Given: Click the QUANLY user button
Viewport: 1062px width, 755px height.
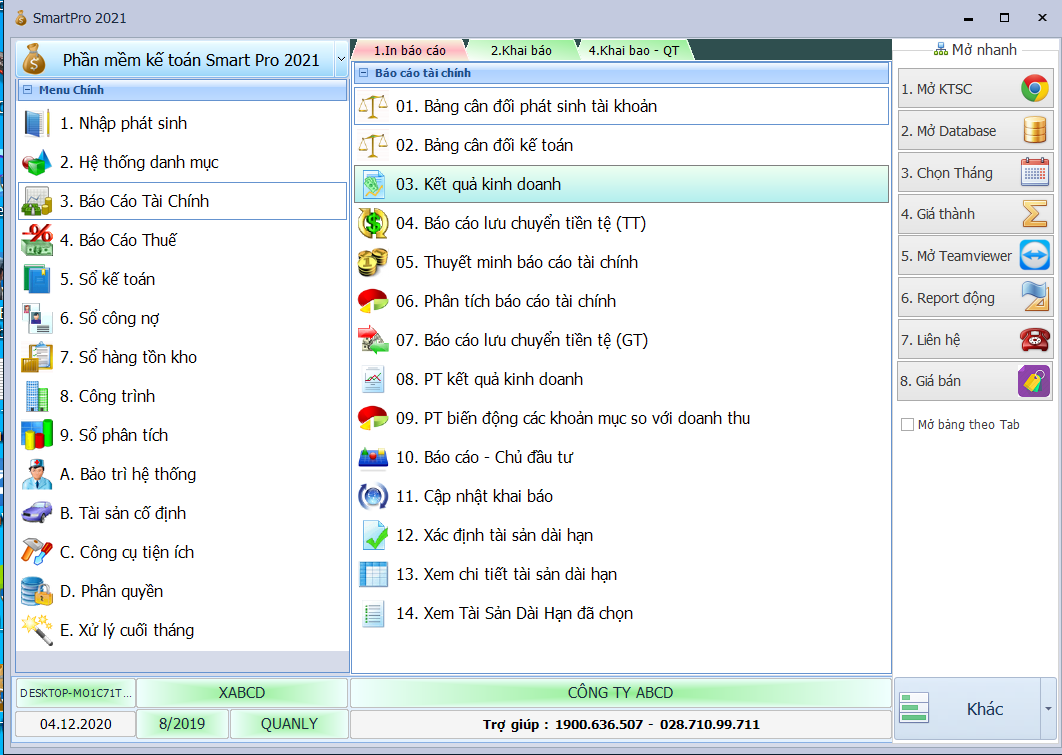Looking at the screenshot, I should pyautogui.click(x=289, y=724).
